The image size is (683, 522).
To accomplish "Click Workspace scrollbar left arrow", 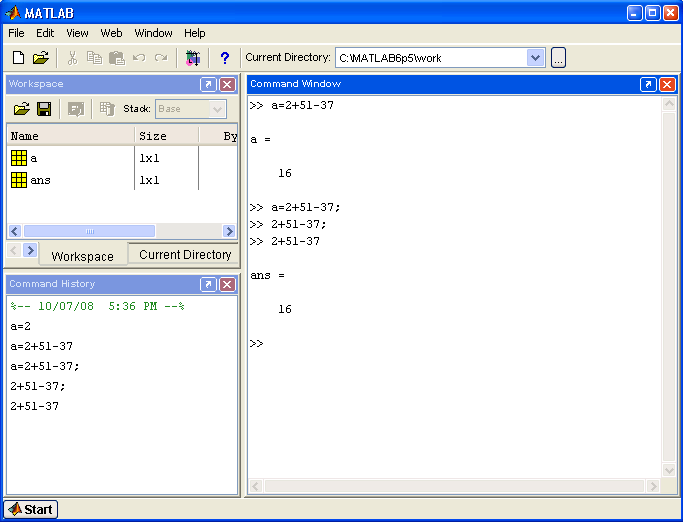I will (15, 231).
